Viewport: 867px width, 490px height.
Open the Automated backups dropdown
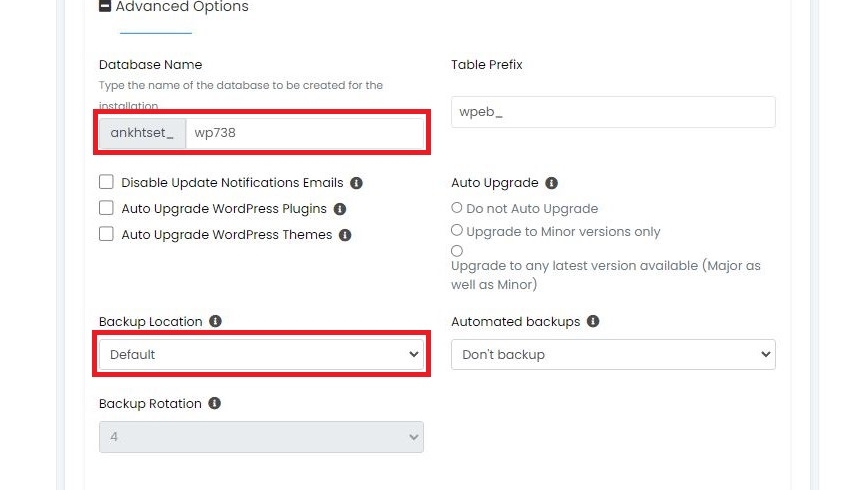pos(613,355)
